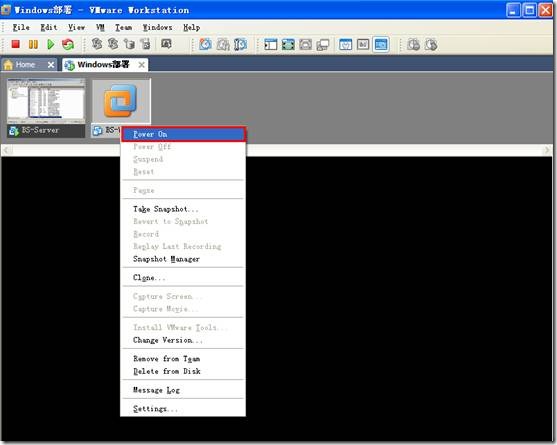
Task: Click the icon after the team toolbar group
Action: (166, 44)
